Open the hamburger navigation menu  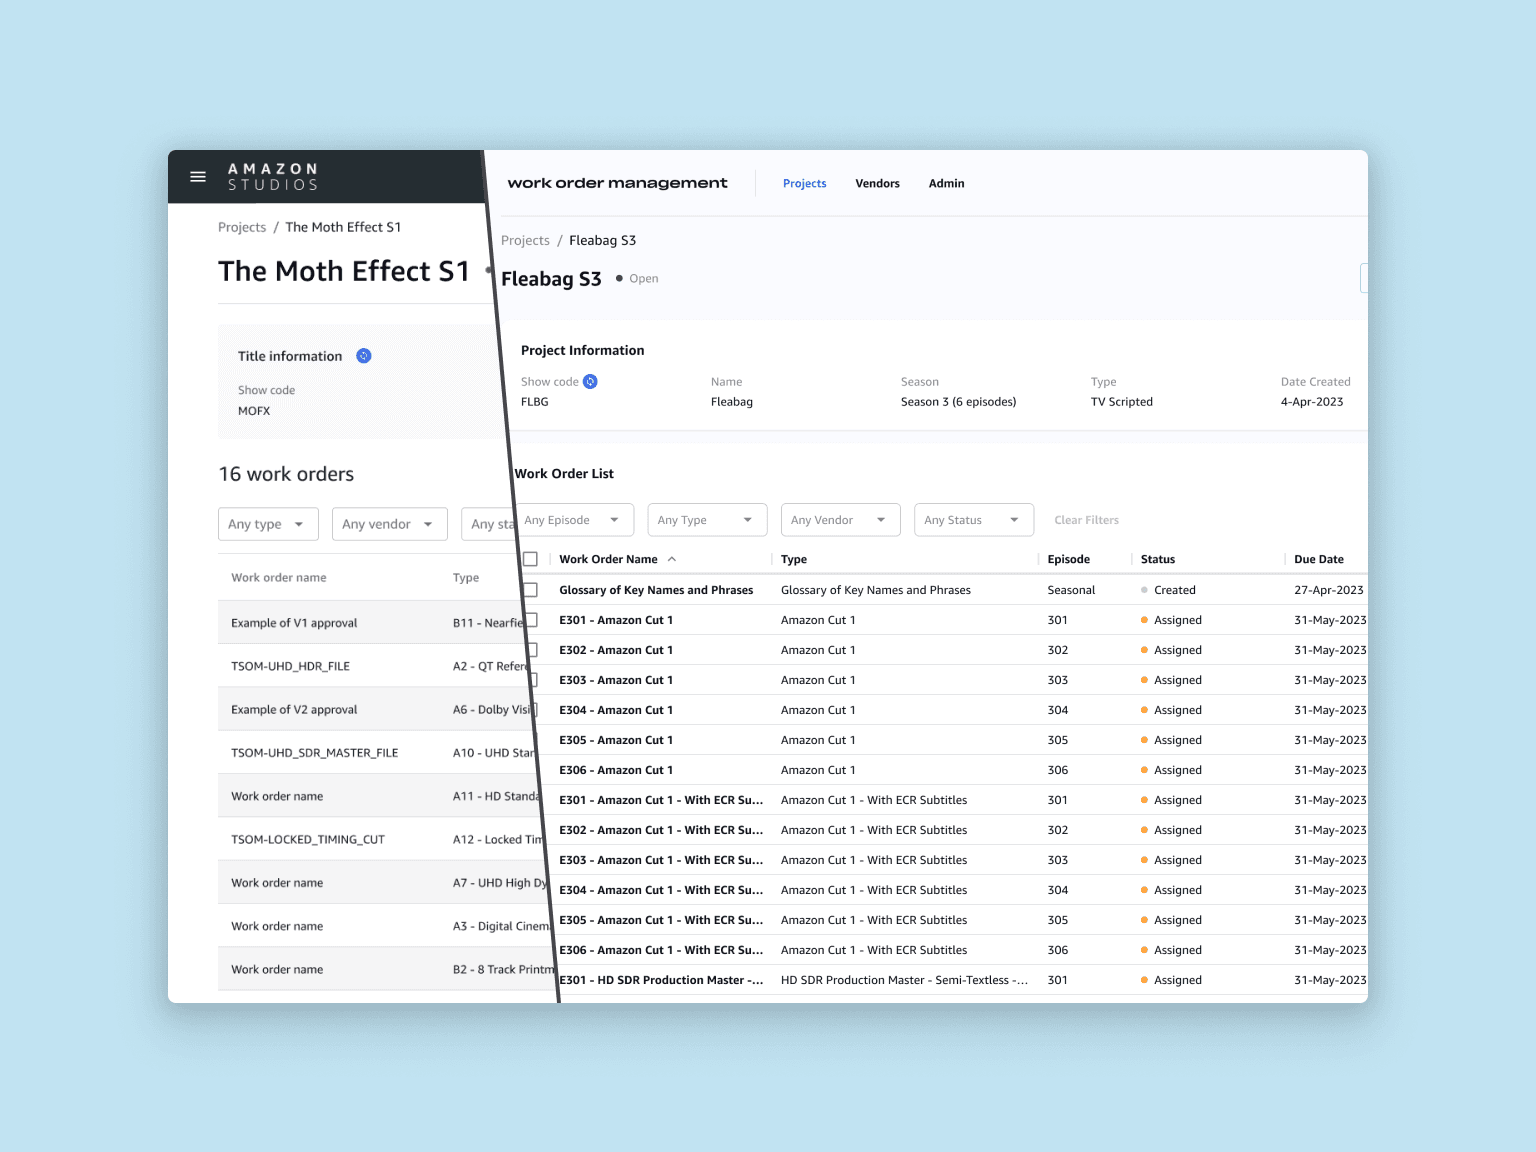coord(197,176)
